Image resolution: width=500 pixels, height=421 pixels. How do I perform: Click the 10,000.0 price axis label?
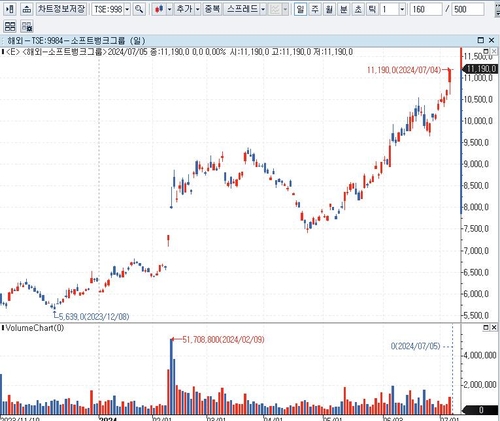(478, 121)
